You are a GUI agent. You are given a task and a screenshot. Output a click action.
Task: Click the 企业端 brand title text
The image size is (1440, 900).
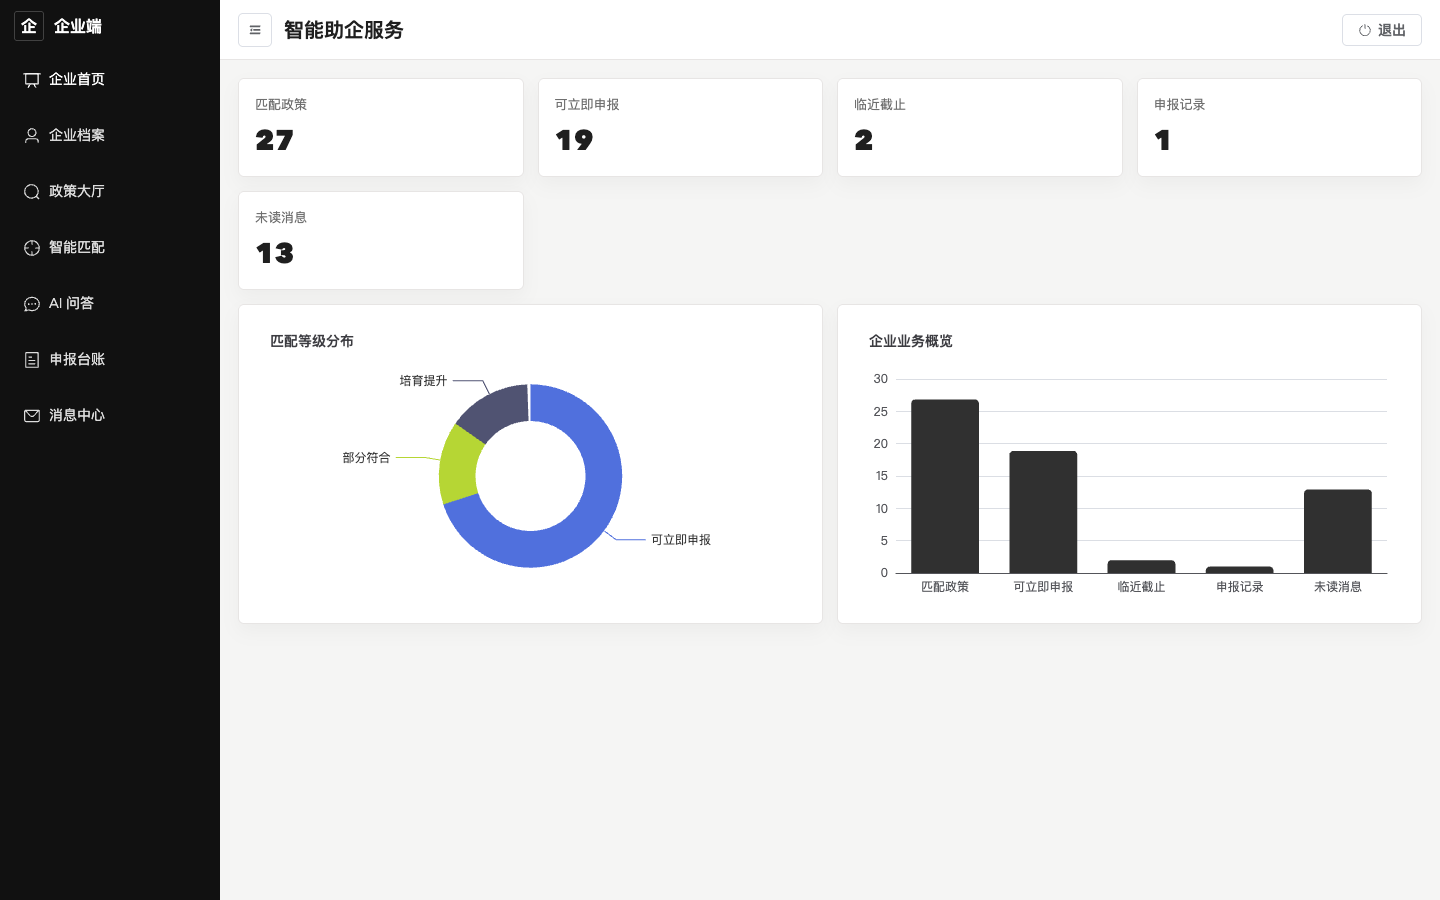[x=78, y=26]
